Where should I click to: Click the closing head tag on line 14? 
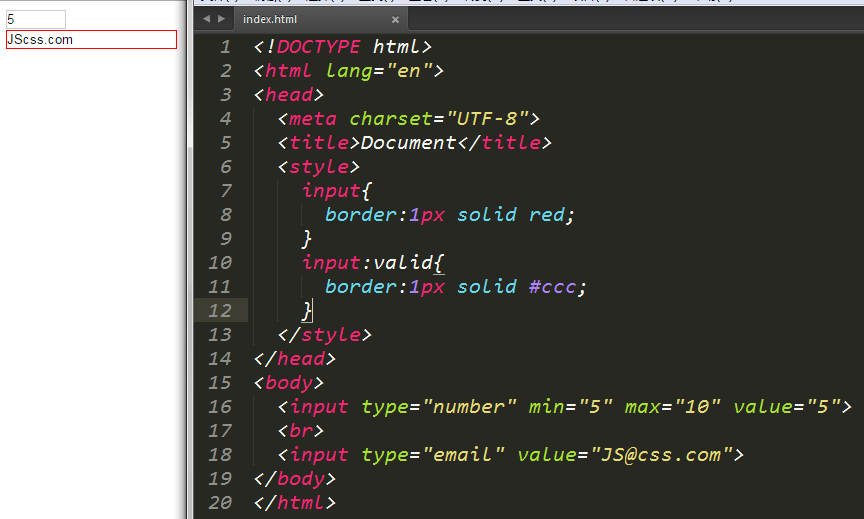(295, 359)
